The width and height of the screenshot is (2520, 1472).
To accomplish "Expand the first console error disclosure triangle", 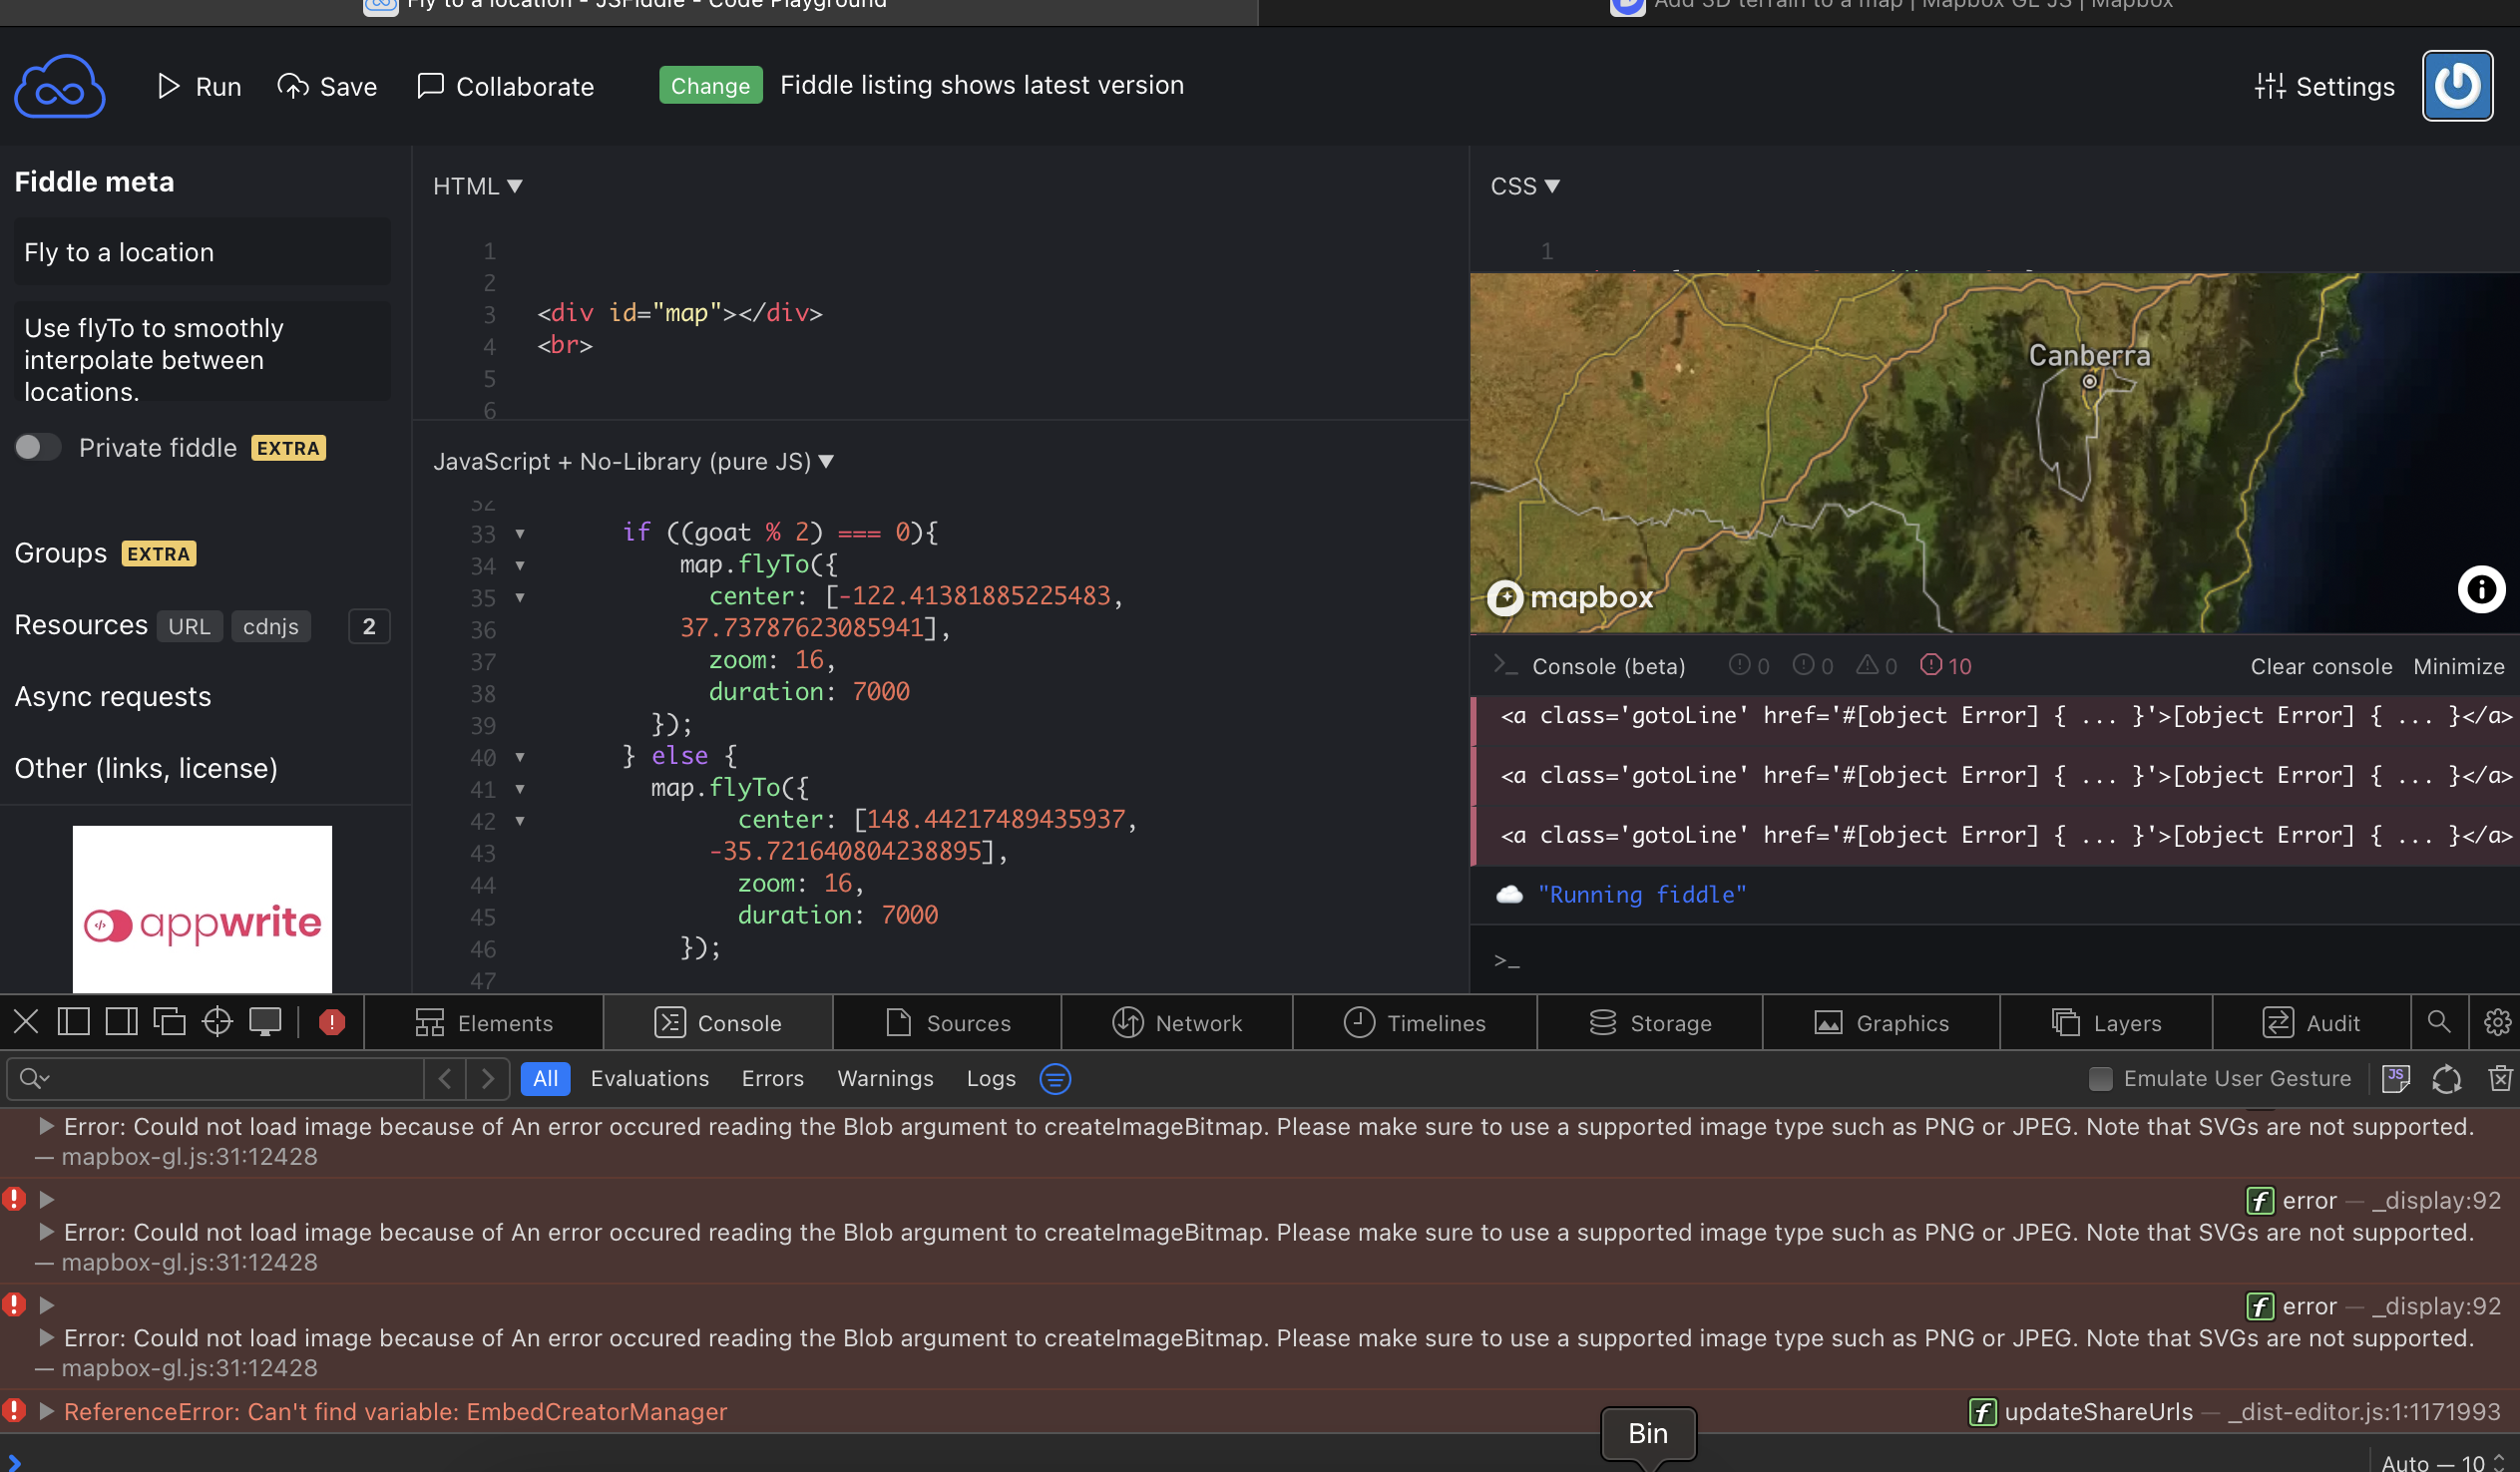I will (46, 1127).
